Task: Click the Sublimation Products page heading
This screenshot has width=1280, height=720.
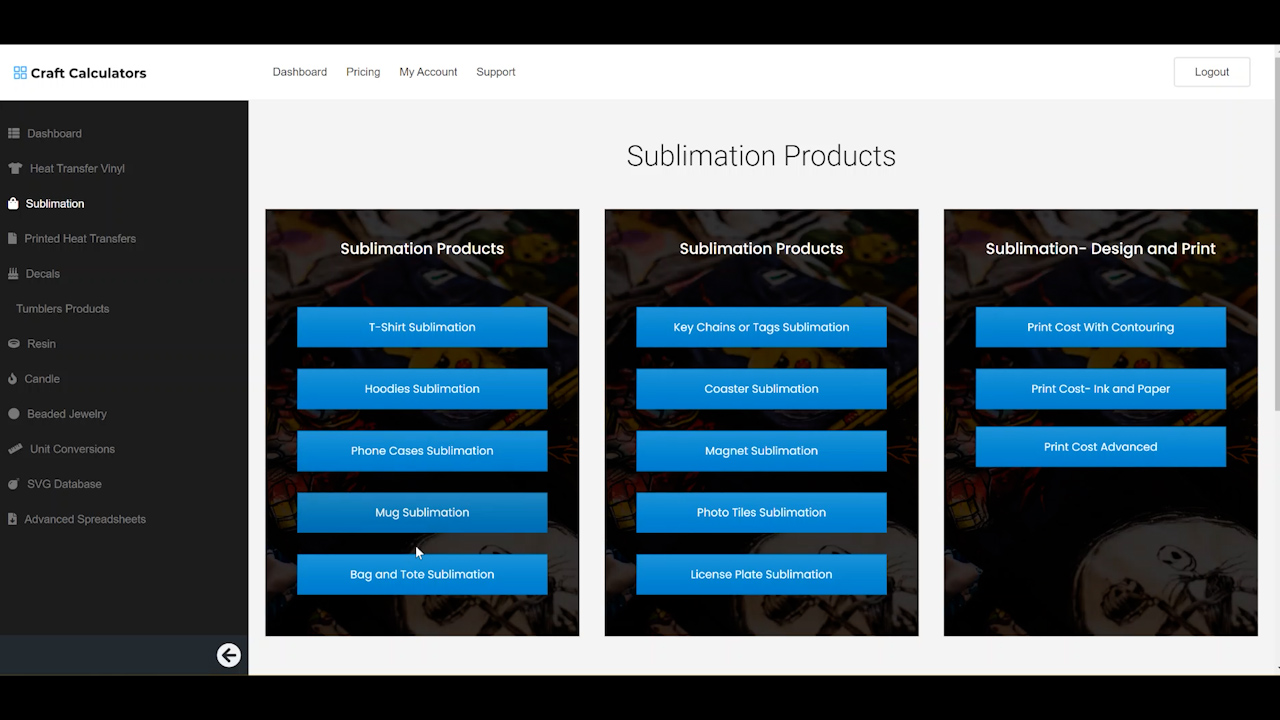Action: [x=761, y=156]
